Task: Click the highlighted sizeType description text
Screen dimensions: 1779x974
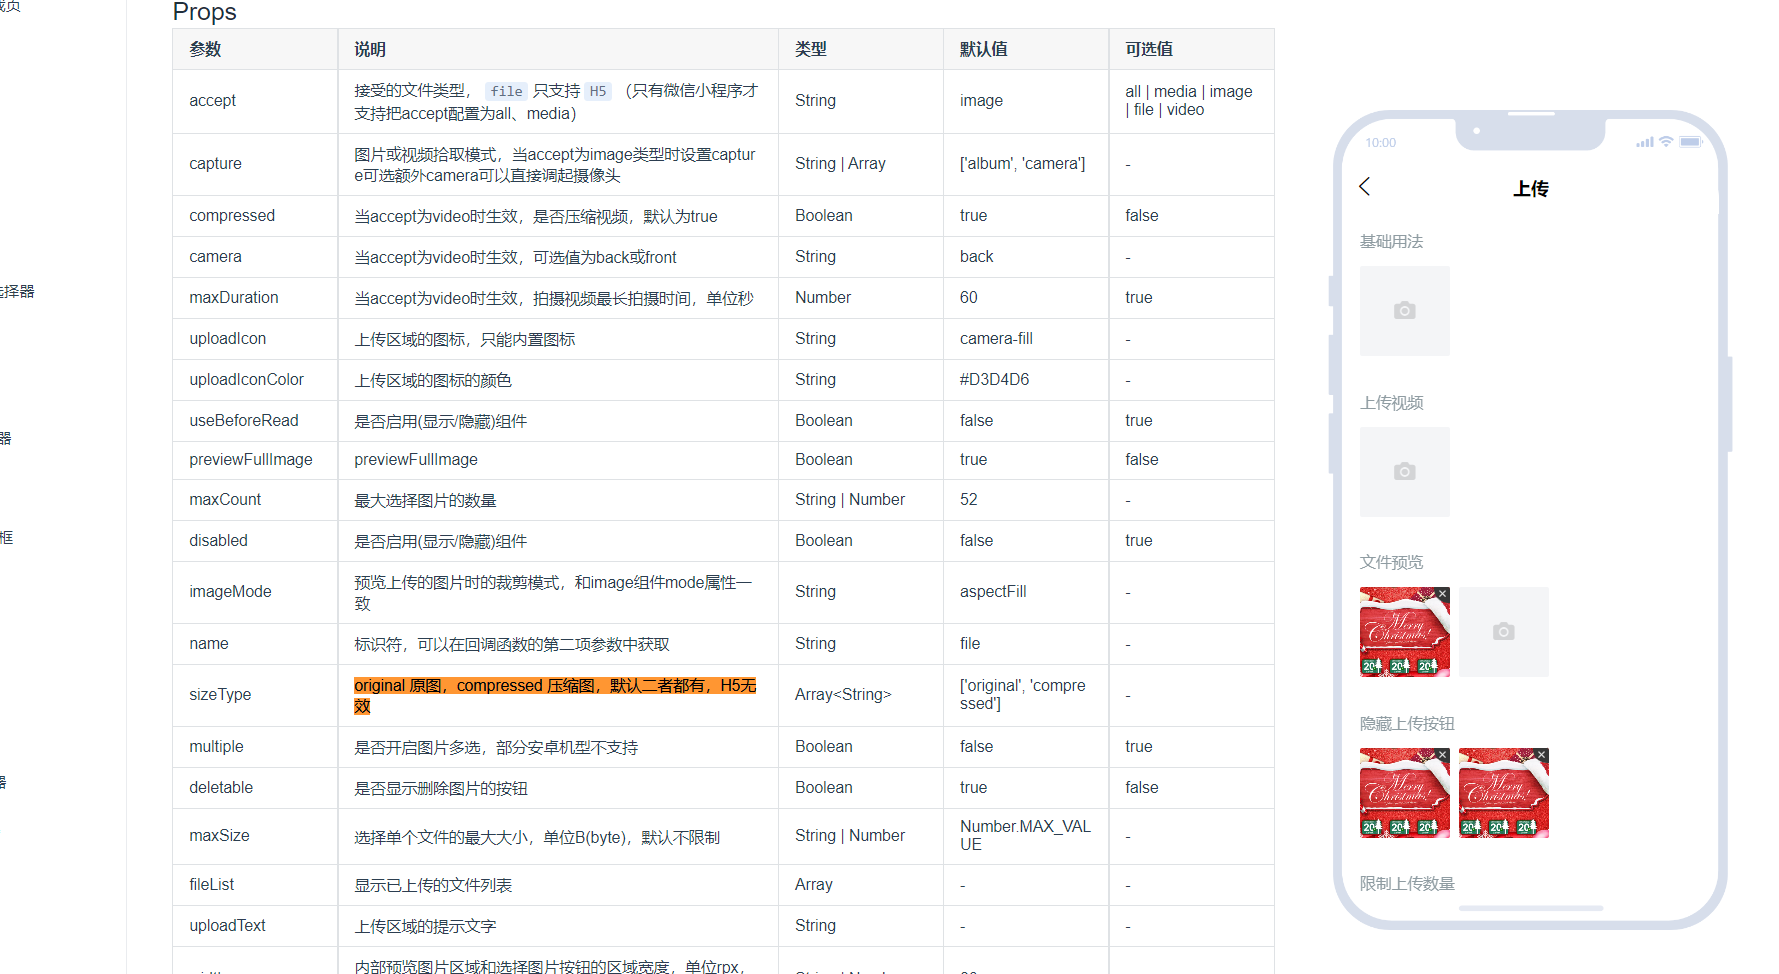Action: tap(554, 686)
